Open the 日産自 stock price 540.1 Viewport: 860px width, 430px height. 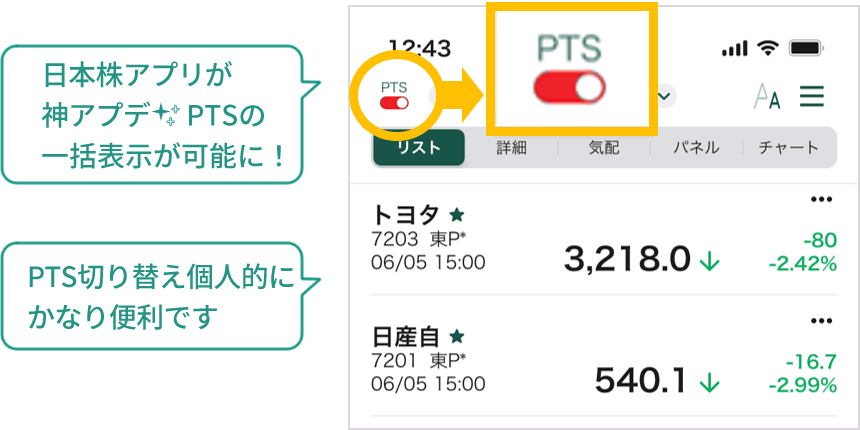coord(641,381)
